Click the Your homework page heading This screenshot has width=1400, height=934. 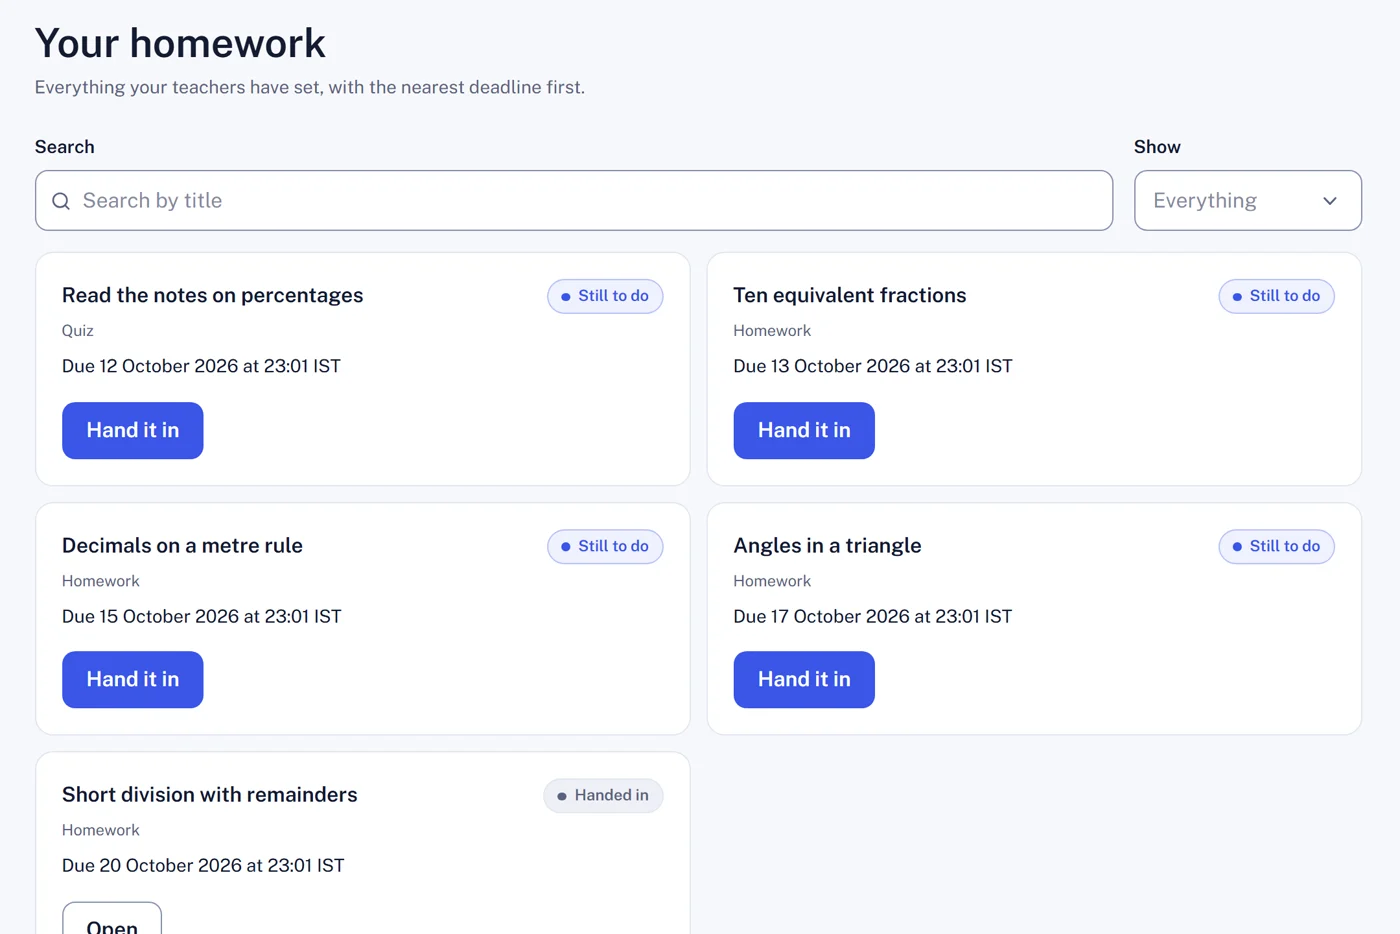click(x=180, y=43)
